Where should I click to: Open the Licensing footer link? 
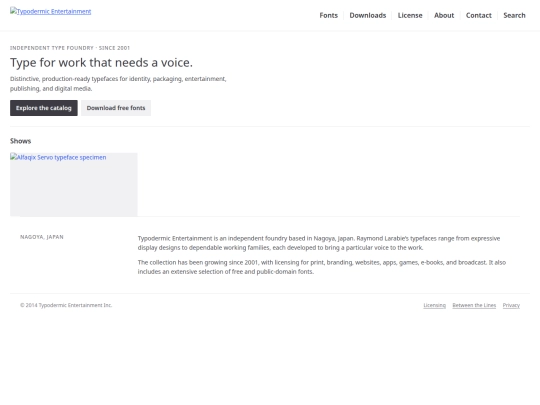(434, 305)
